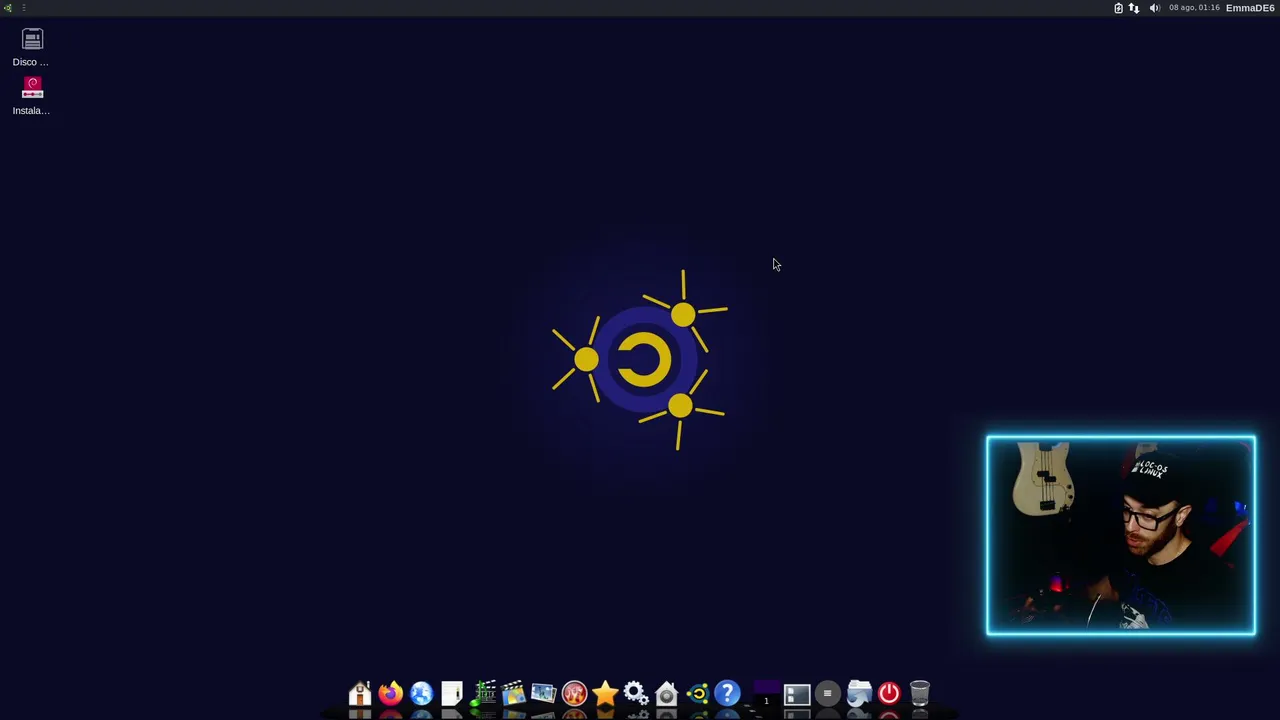Viewport: 1280px width, 720px height.
Task: Open the home folder from the dock
Action: pos(360,693)
